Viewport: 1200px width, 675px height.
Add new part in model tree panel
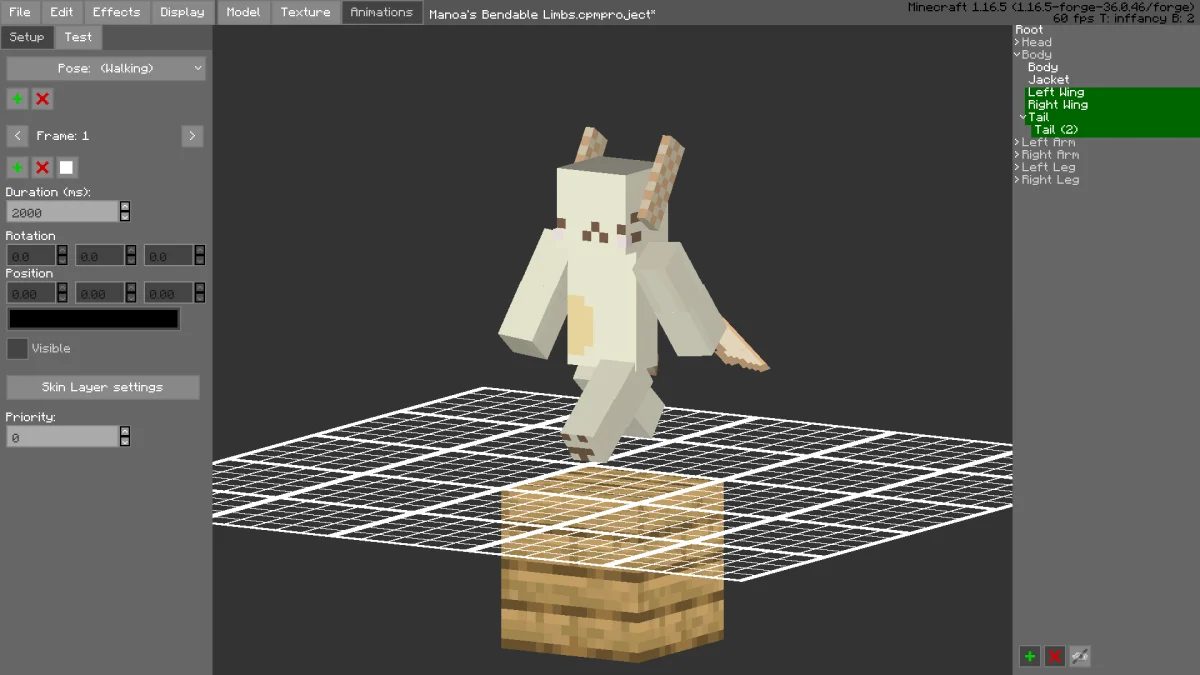point(1029,656)
